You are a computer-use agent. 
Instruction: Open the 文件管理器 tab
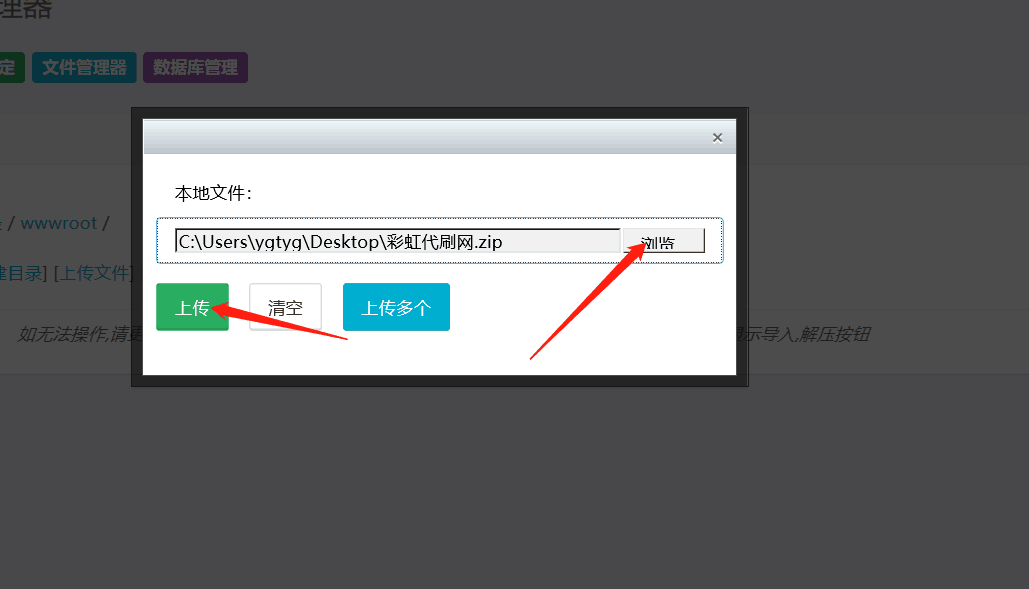coord(84,68)
